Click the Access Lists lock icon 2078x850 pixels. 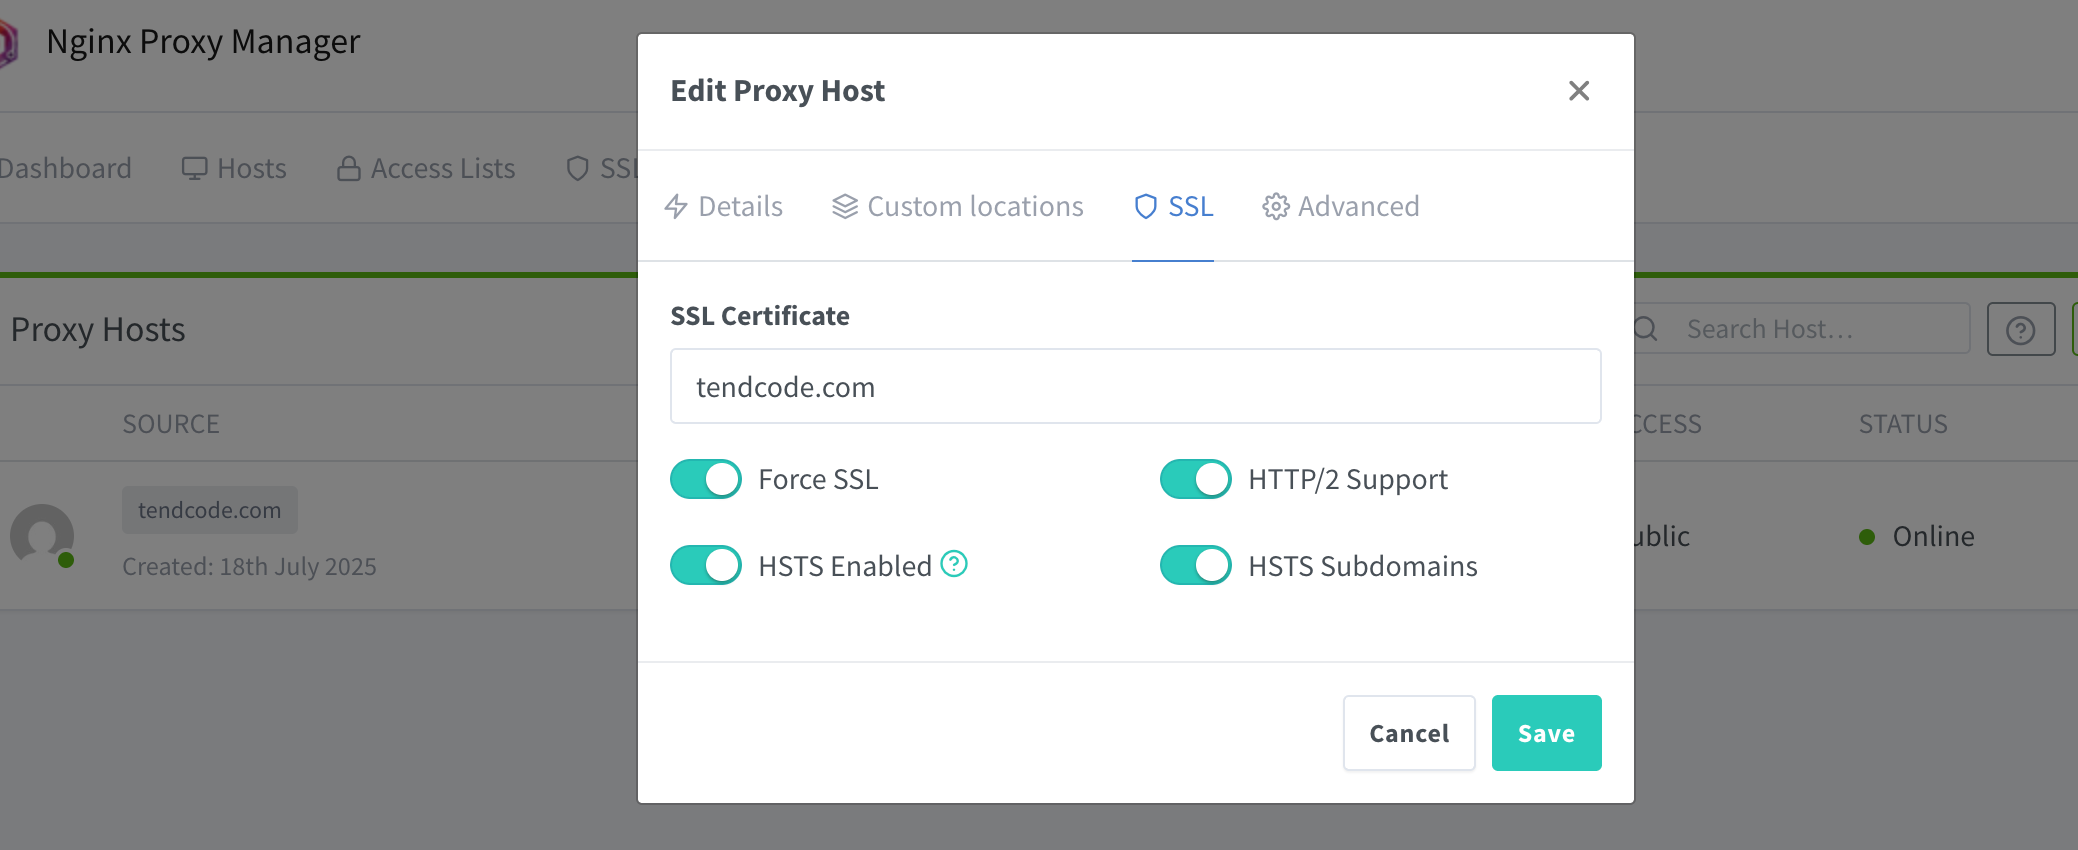click(349, 168)
